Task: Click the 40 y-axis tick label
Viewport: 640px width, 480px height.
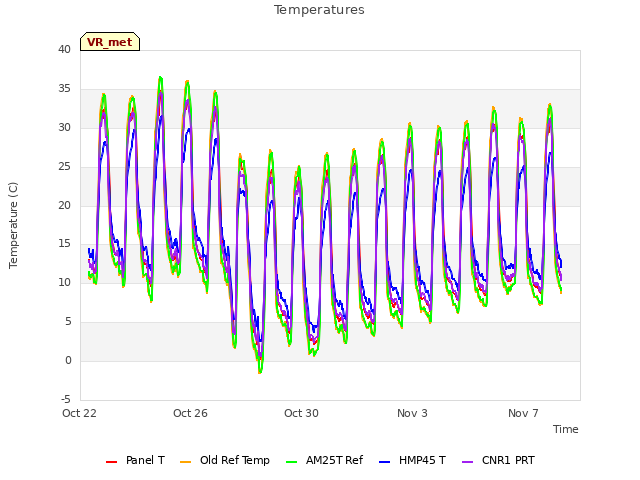Action: [x=64, y=49]
